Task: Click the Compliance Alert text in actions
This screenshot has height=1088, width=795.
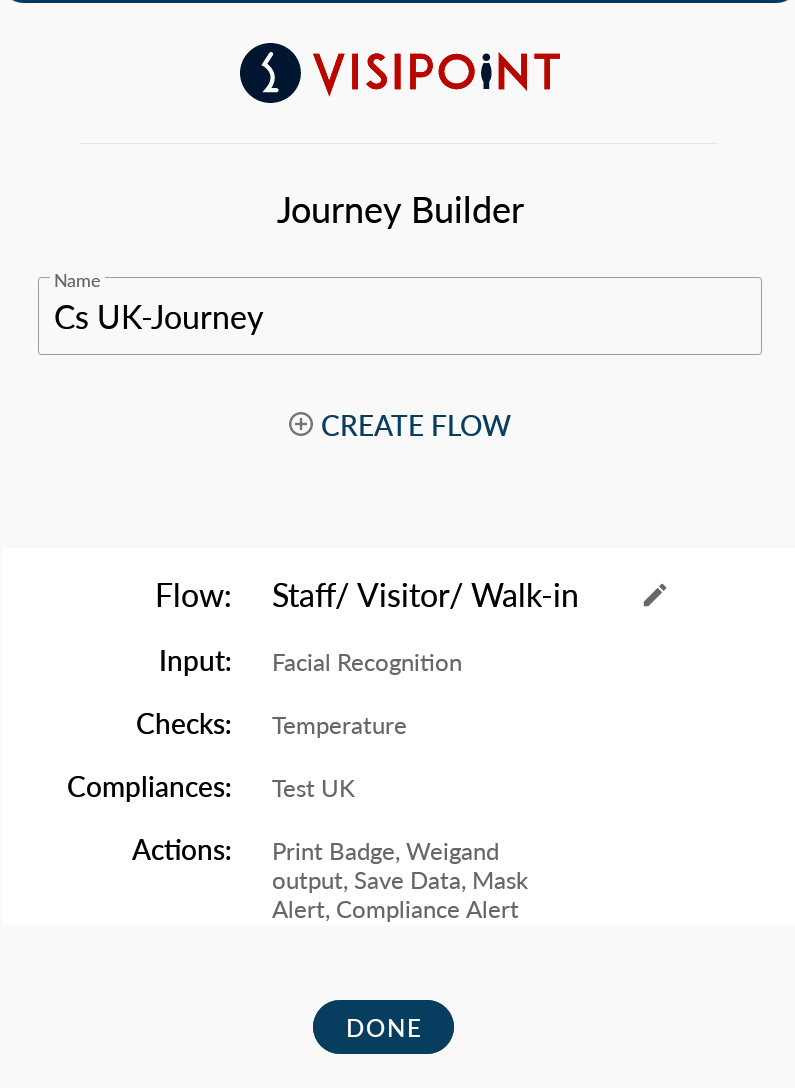Action: point(427,910)
